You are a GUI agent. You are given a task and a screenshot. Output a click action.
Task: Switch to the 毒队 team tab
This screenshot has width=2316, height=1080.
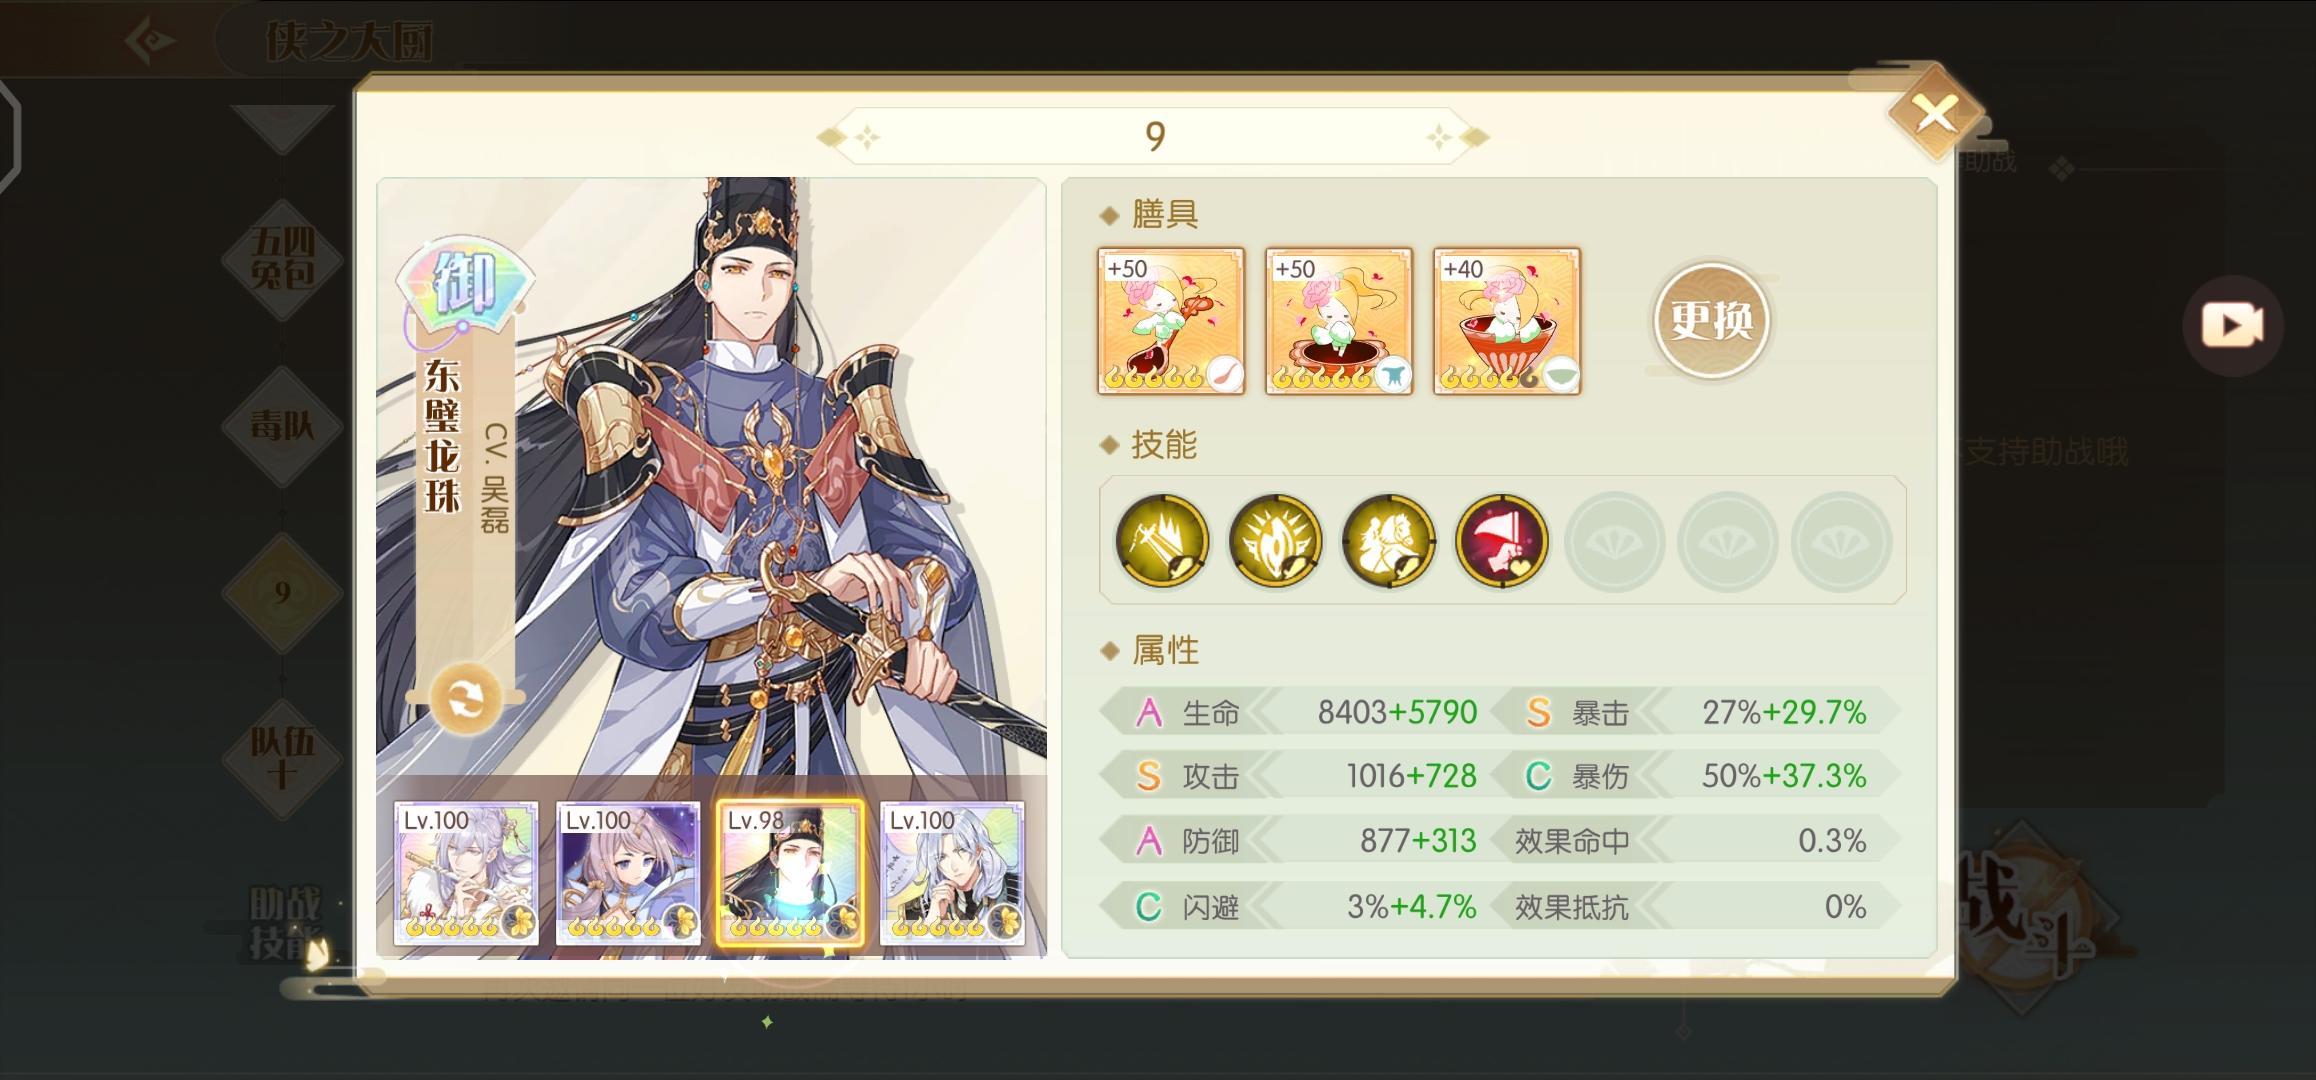click(283, 427)
